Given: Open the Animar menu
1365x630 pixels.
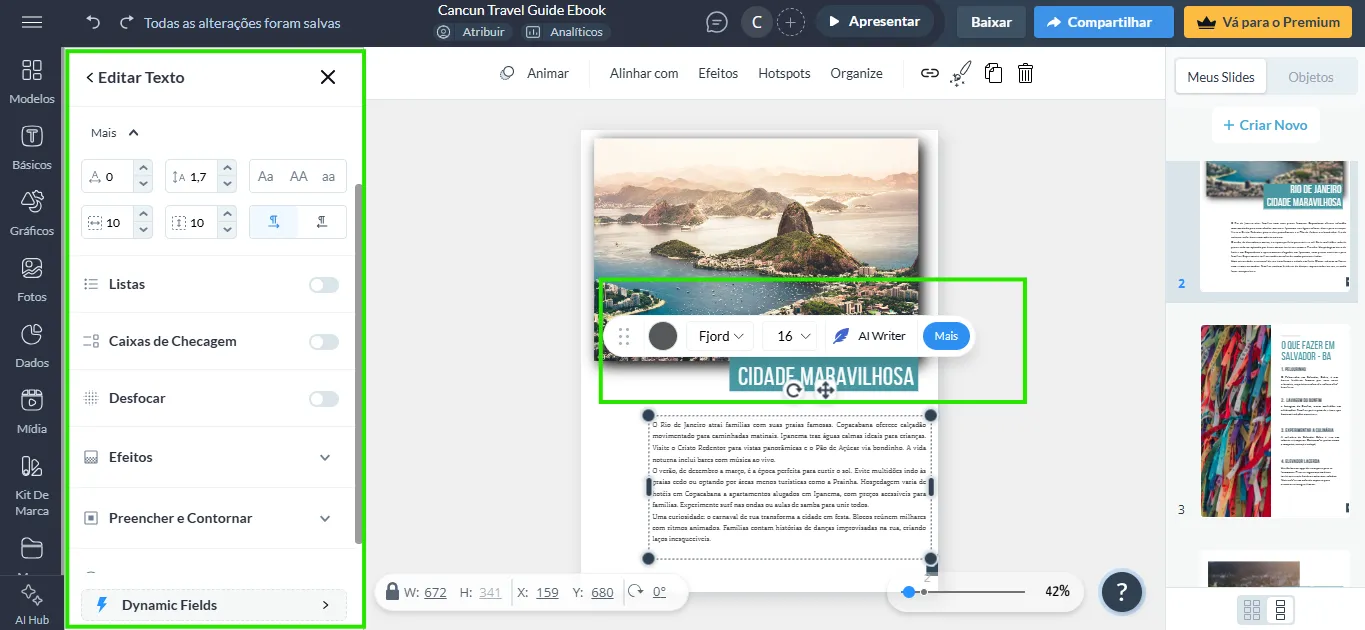Looking at the screenshot, I should 535,73.
